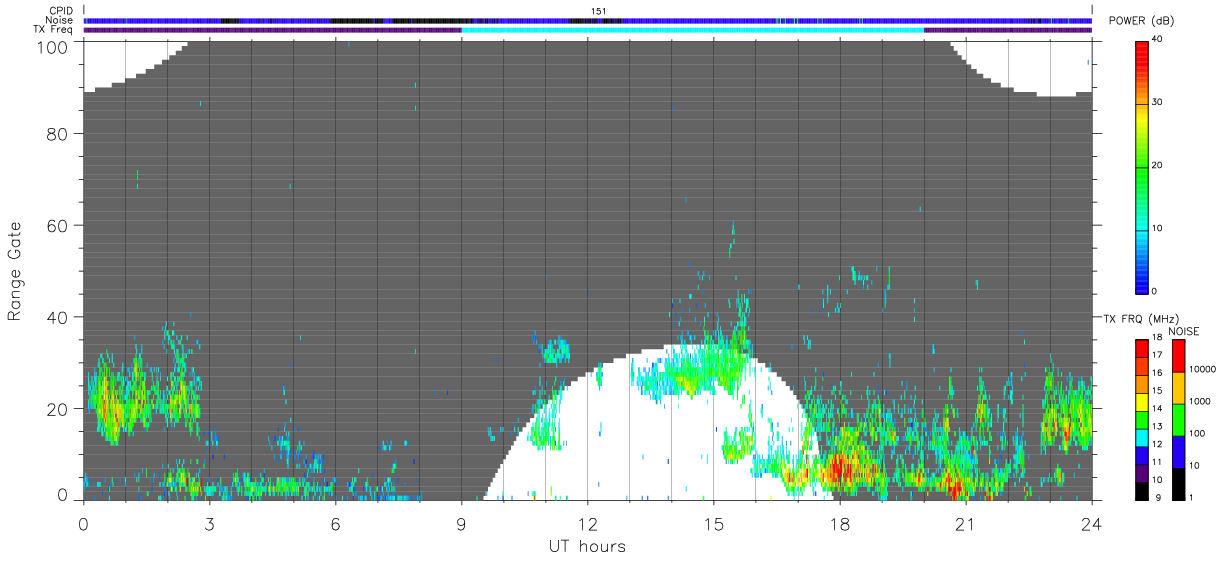Click the 10000 label on NOISE scale

[x=1204, y=369]
